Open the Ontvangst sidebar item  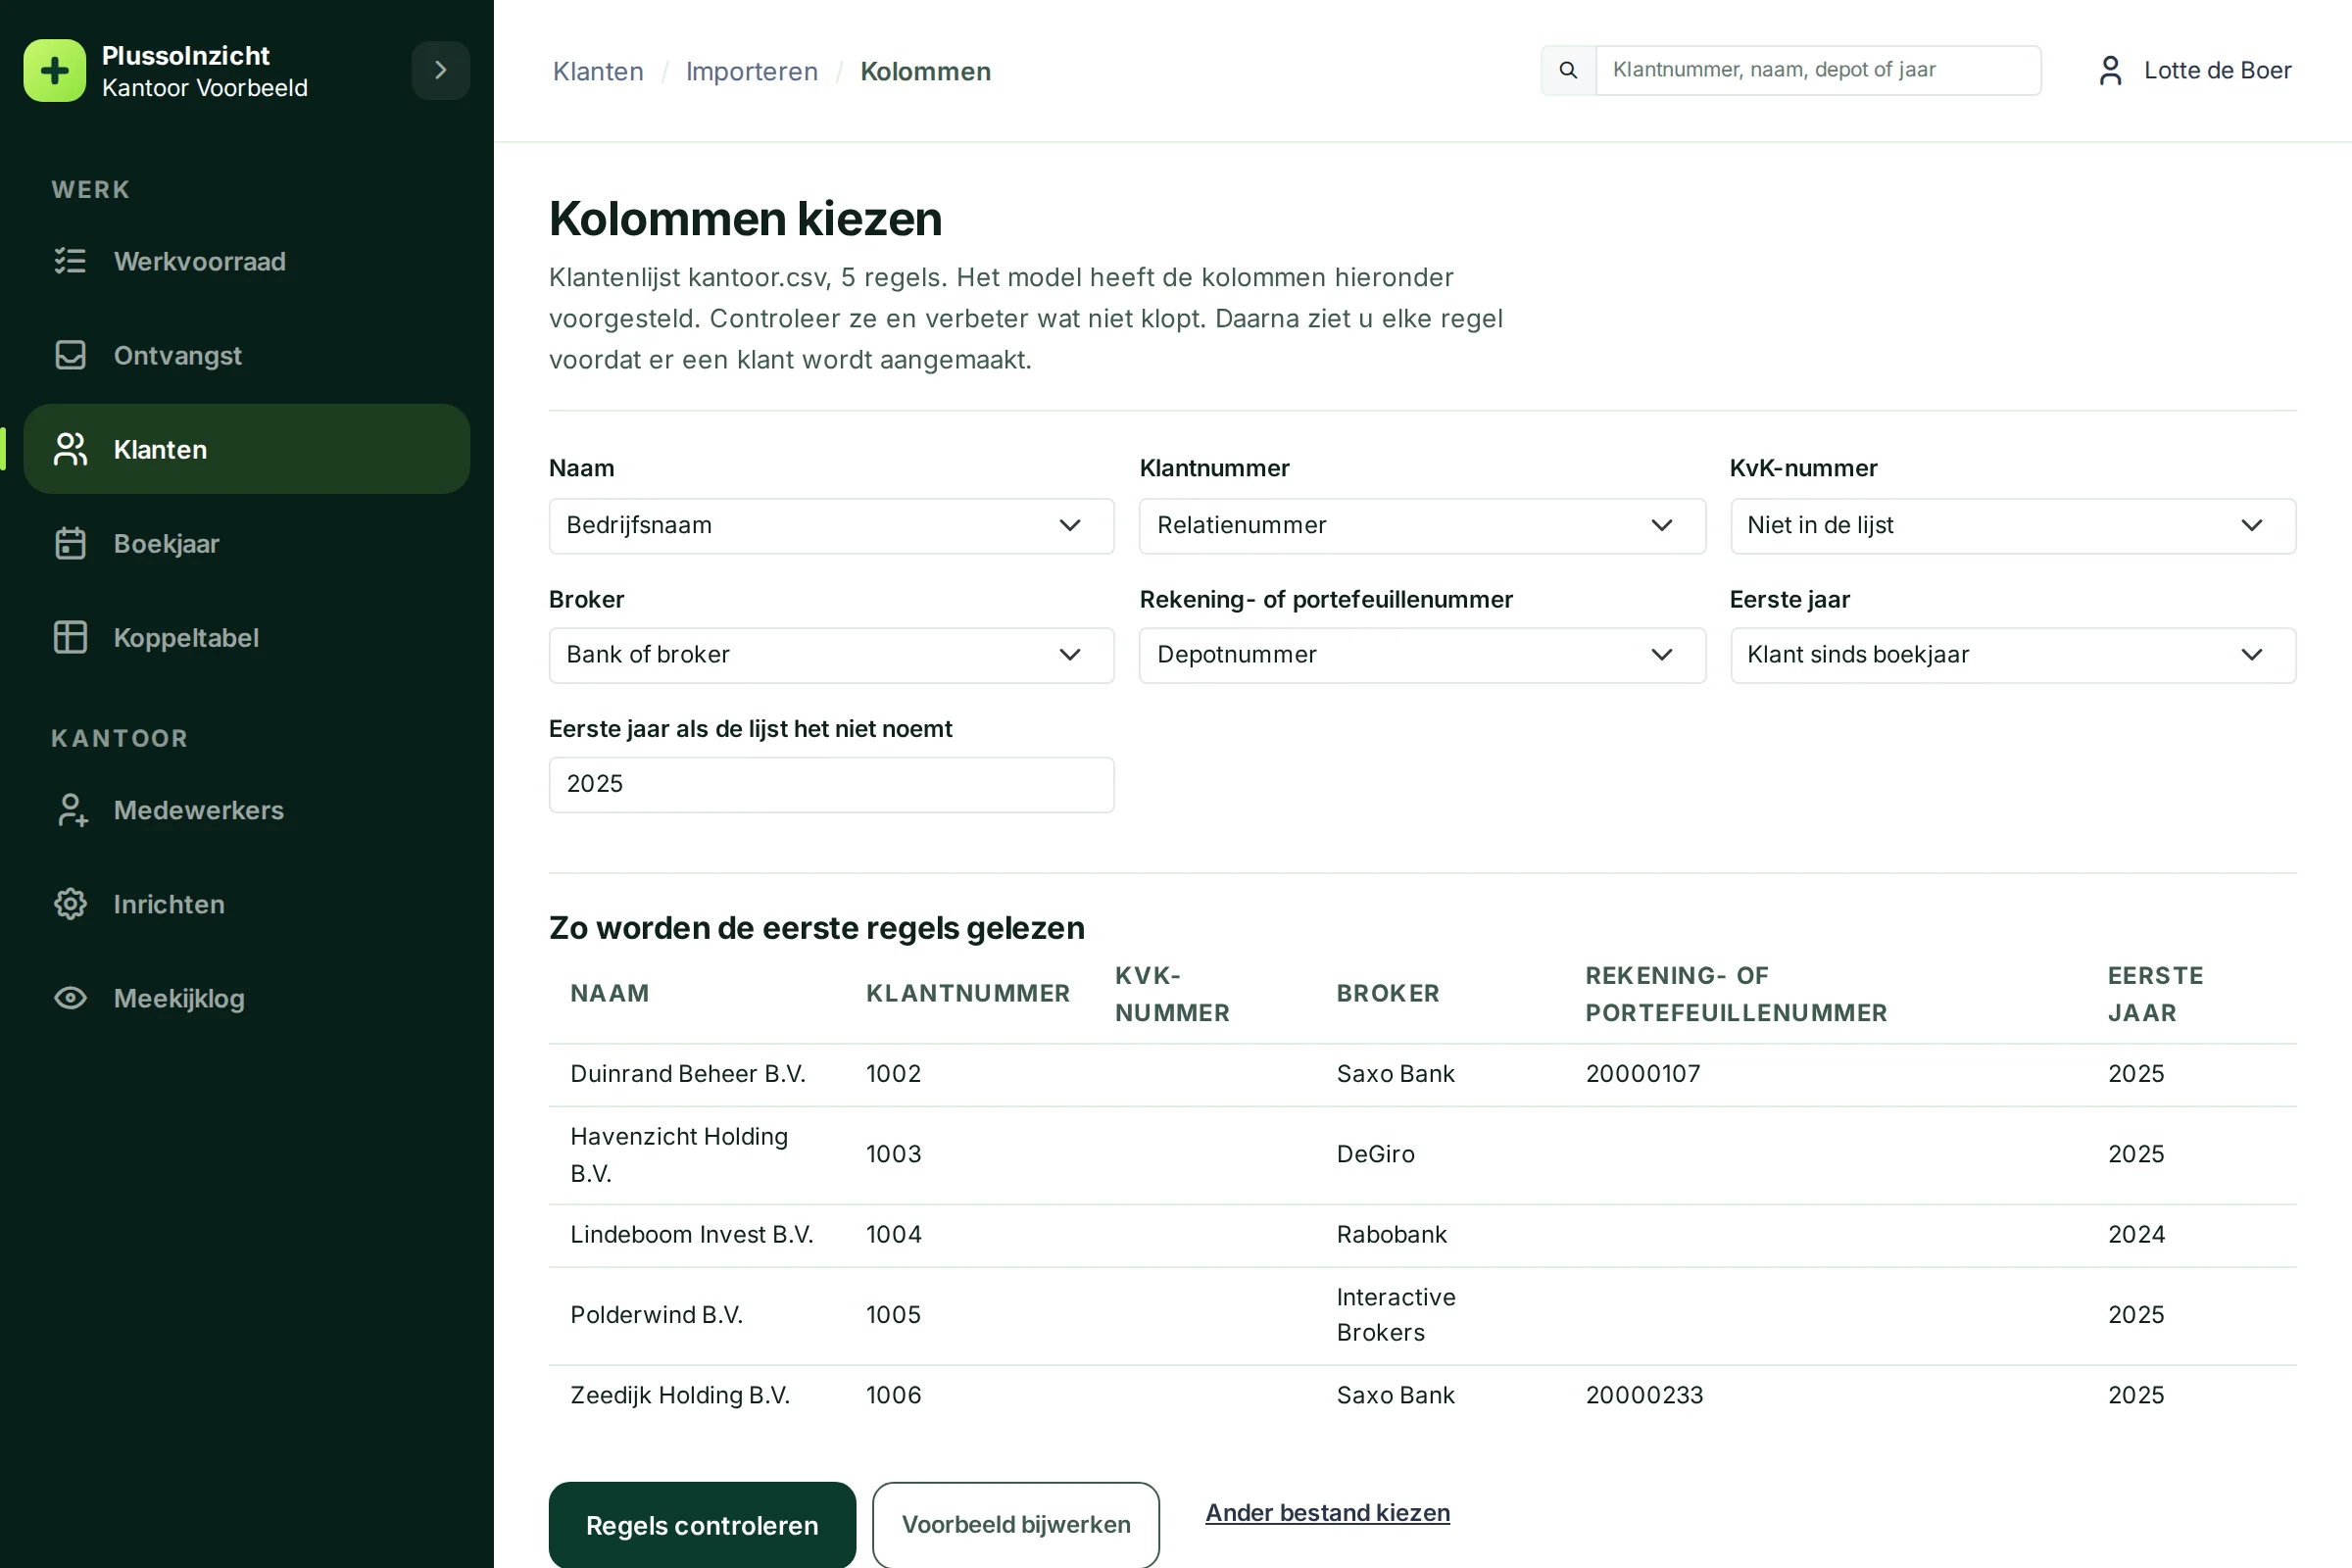[247, 355]
